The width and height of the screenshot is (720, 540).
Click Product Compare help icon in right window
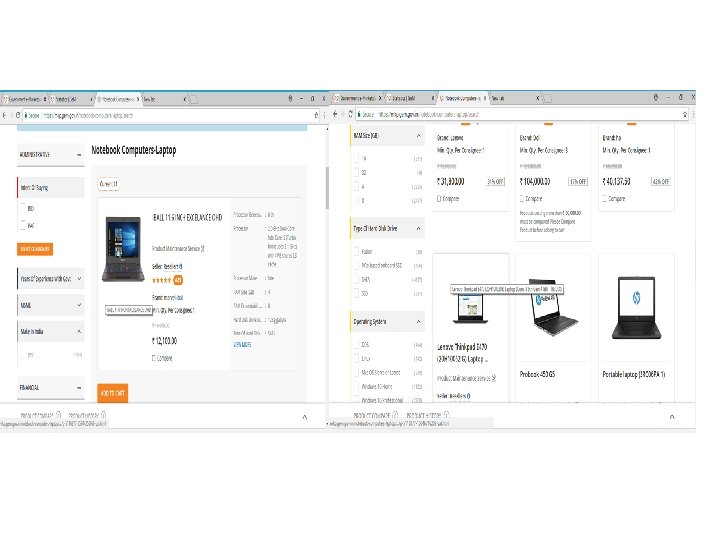(395, 415)
